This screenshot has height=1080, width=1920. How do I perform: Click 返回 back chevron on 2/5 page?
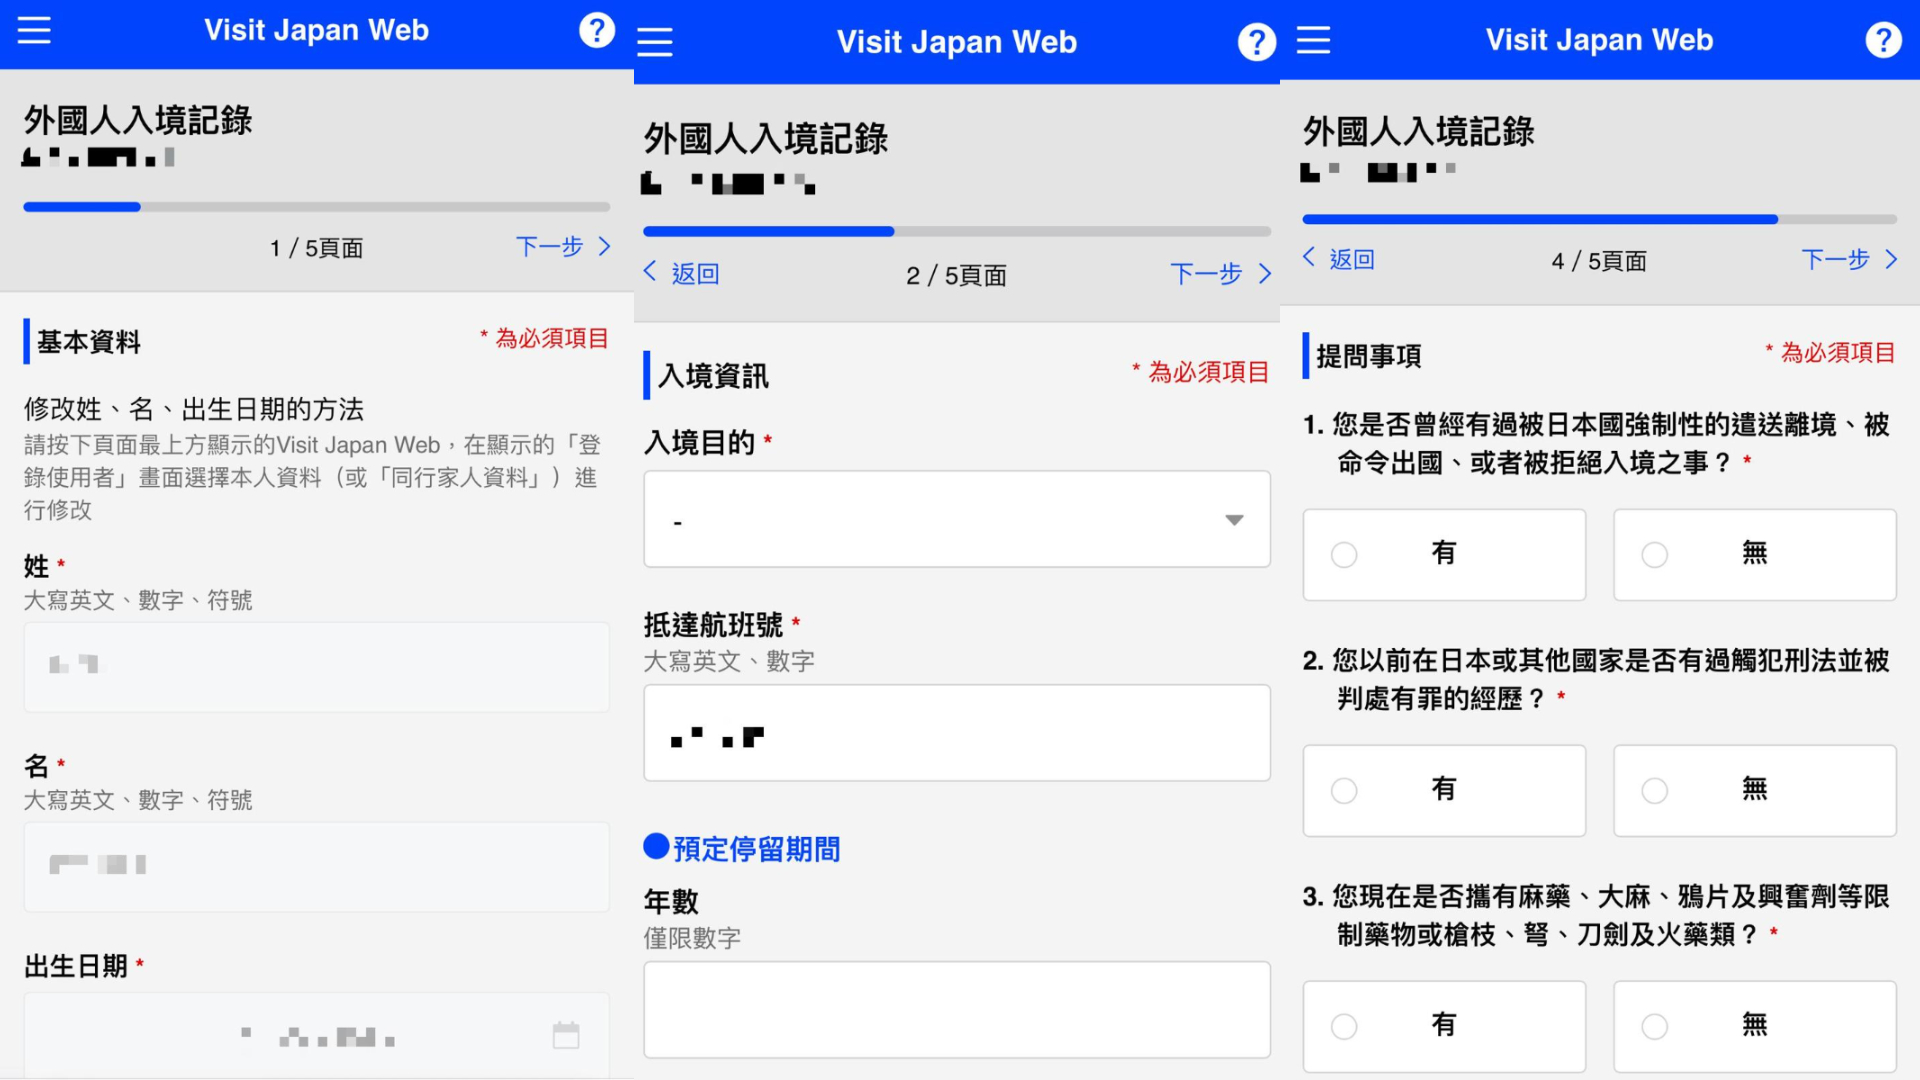point(650,272)
